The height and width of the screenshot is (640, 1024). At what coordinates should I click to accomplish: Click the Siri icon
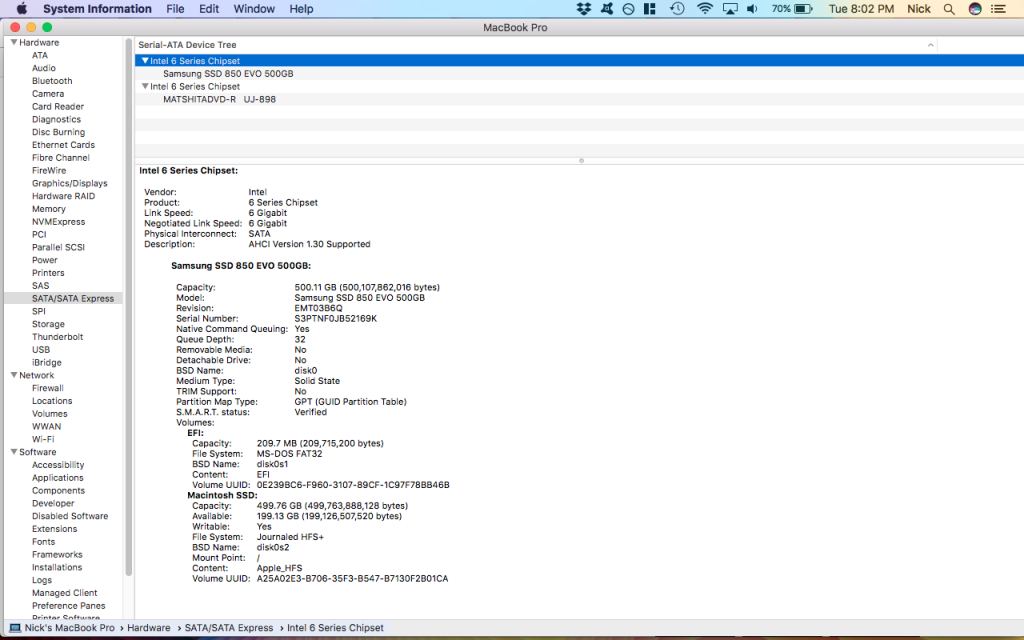click(975, 8)
